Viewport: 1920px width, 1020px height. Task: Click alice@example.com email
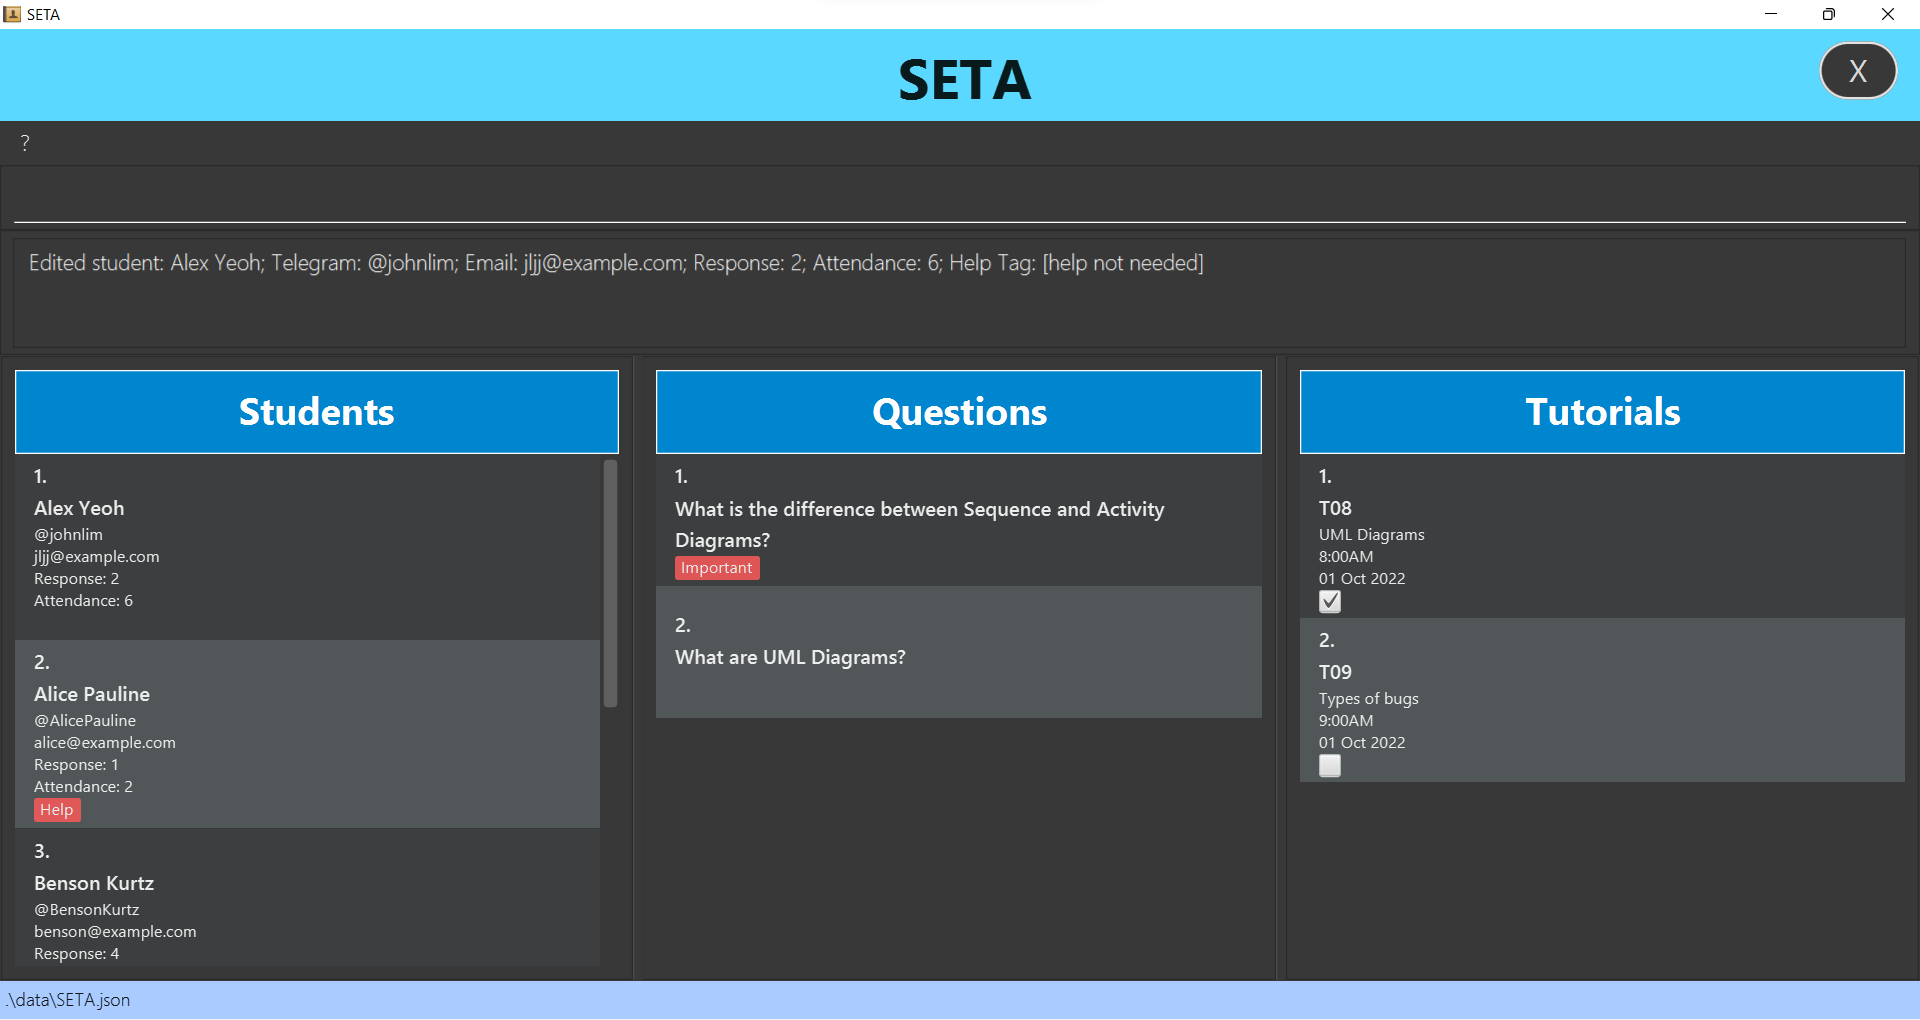point(105,743)
